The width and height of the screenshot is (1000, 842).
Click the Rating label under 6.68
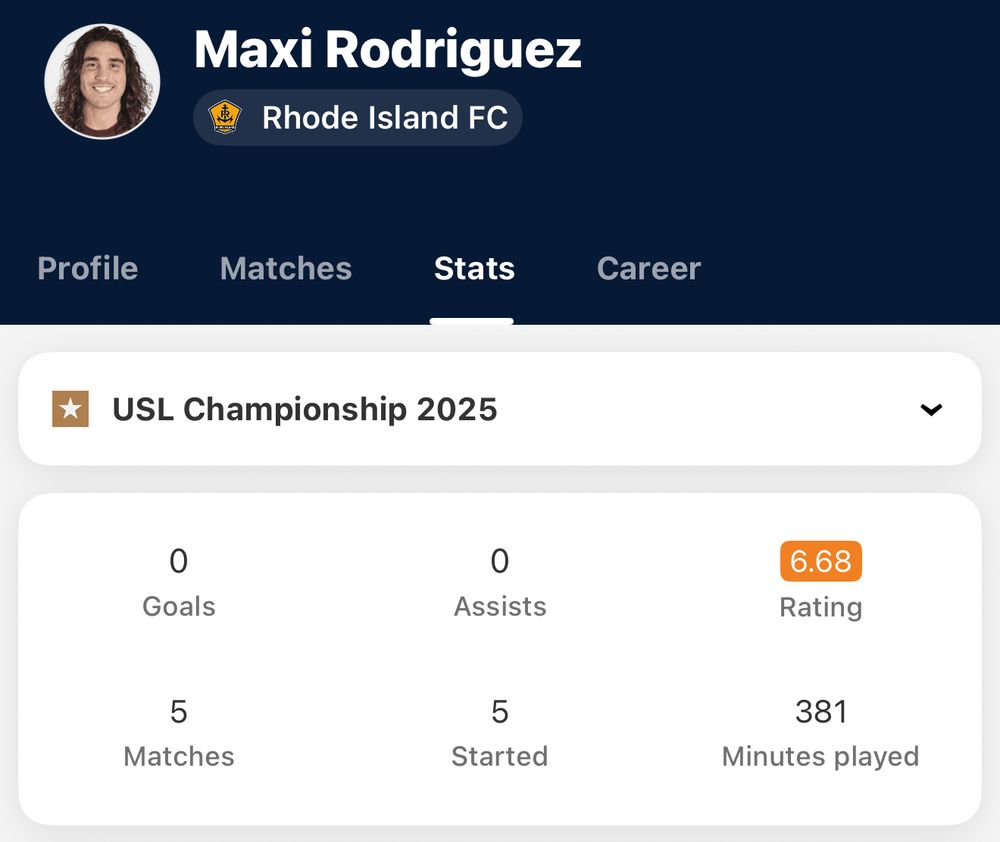pyautogui.click(x=820, y=607)
